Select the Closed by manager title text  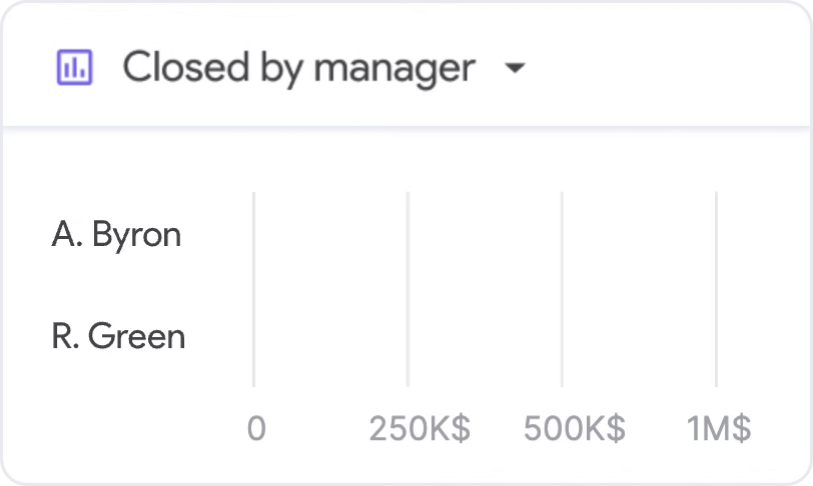click(299, 68)
